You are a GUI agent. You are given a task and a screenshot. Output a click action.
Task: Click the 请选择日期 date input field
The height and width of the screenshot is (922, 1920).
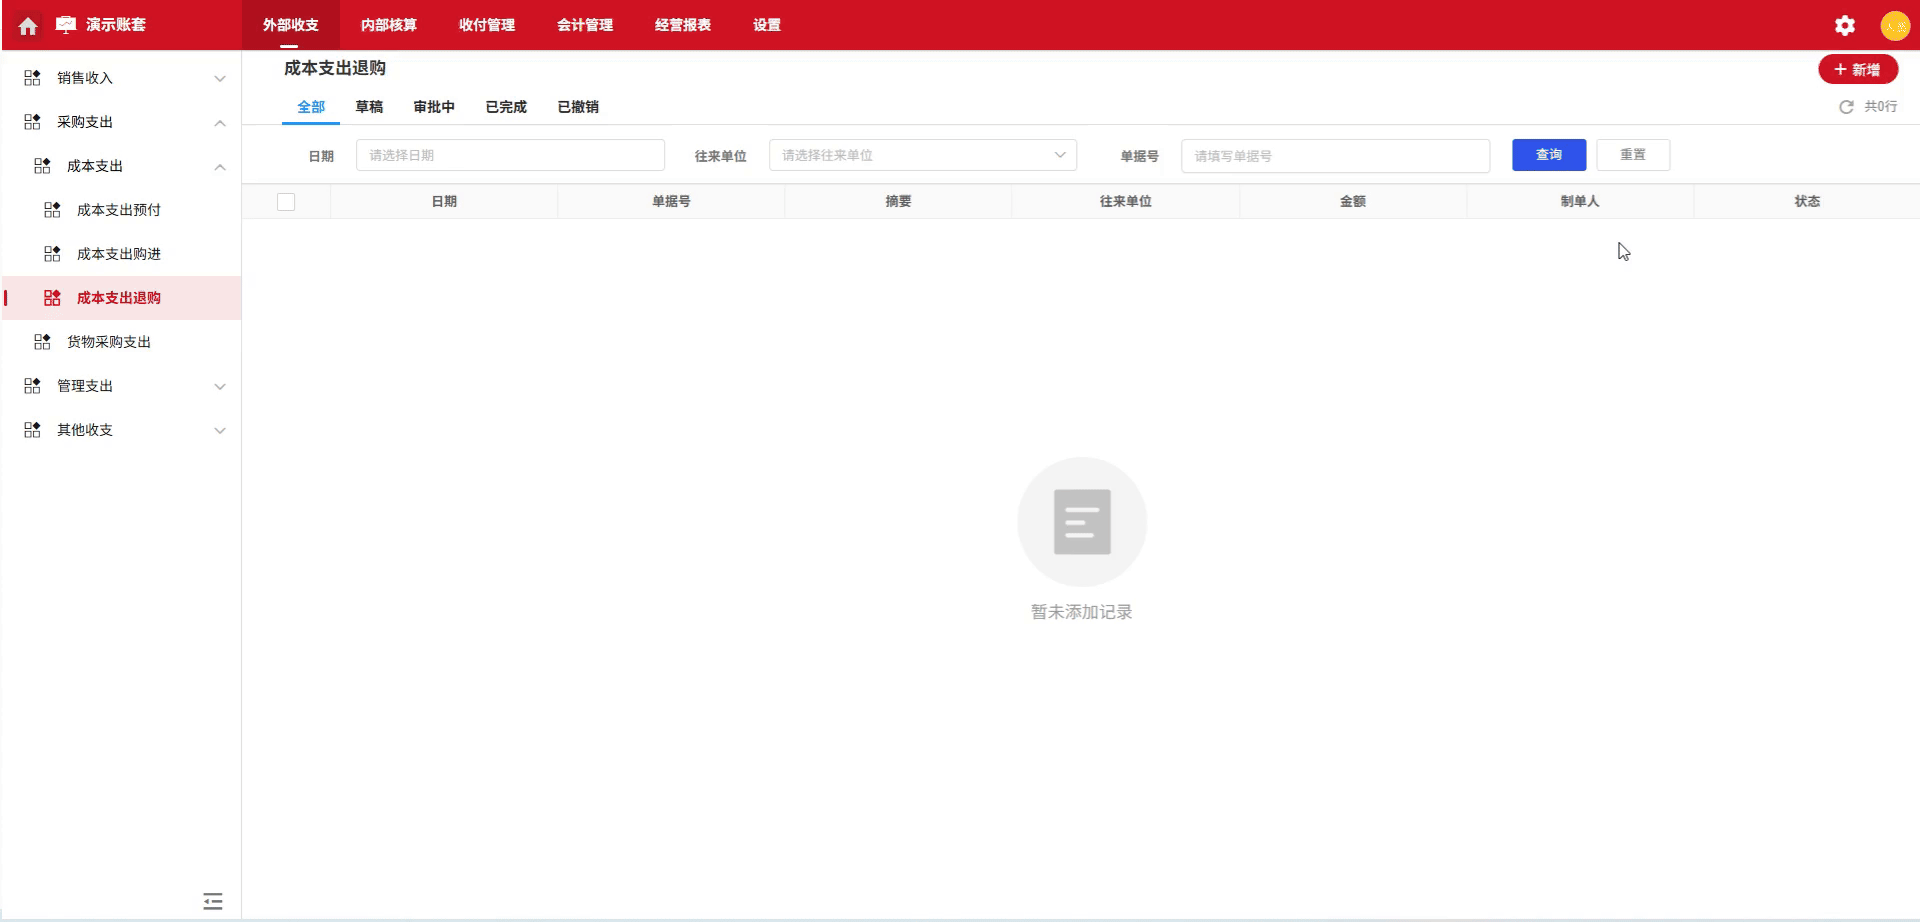(510, 155)
